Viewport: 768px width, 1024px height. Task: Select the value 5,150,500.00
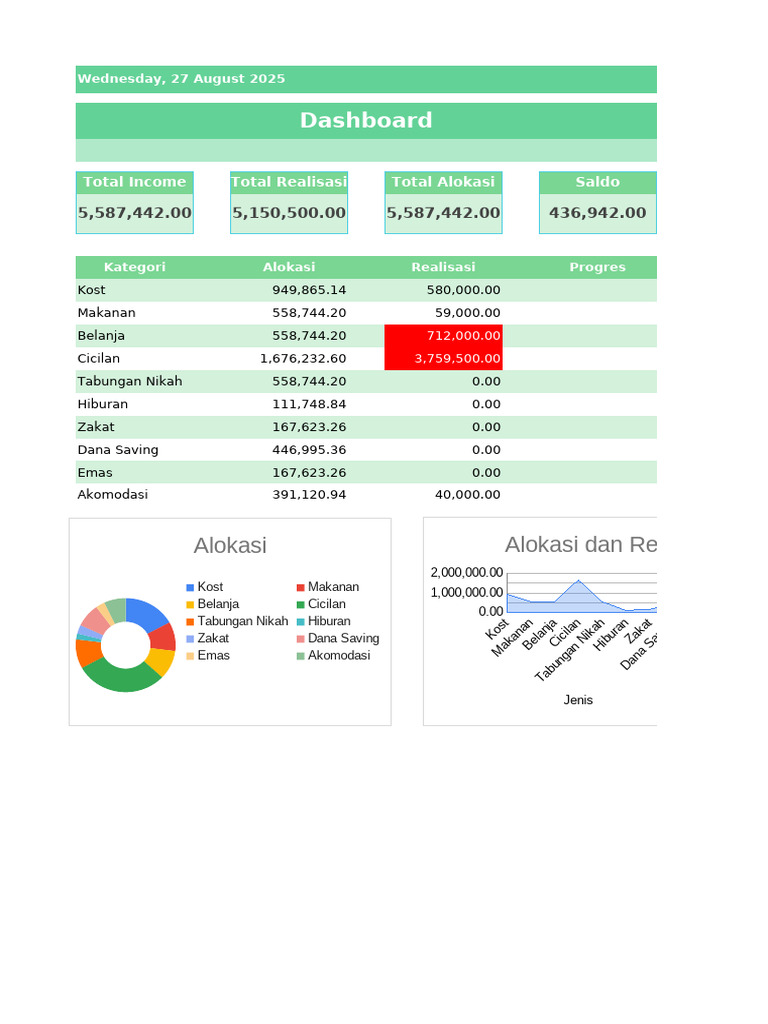tap(289, 213)
